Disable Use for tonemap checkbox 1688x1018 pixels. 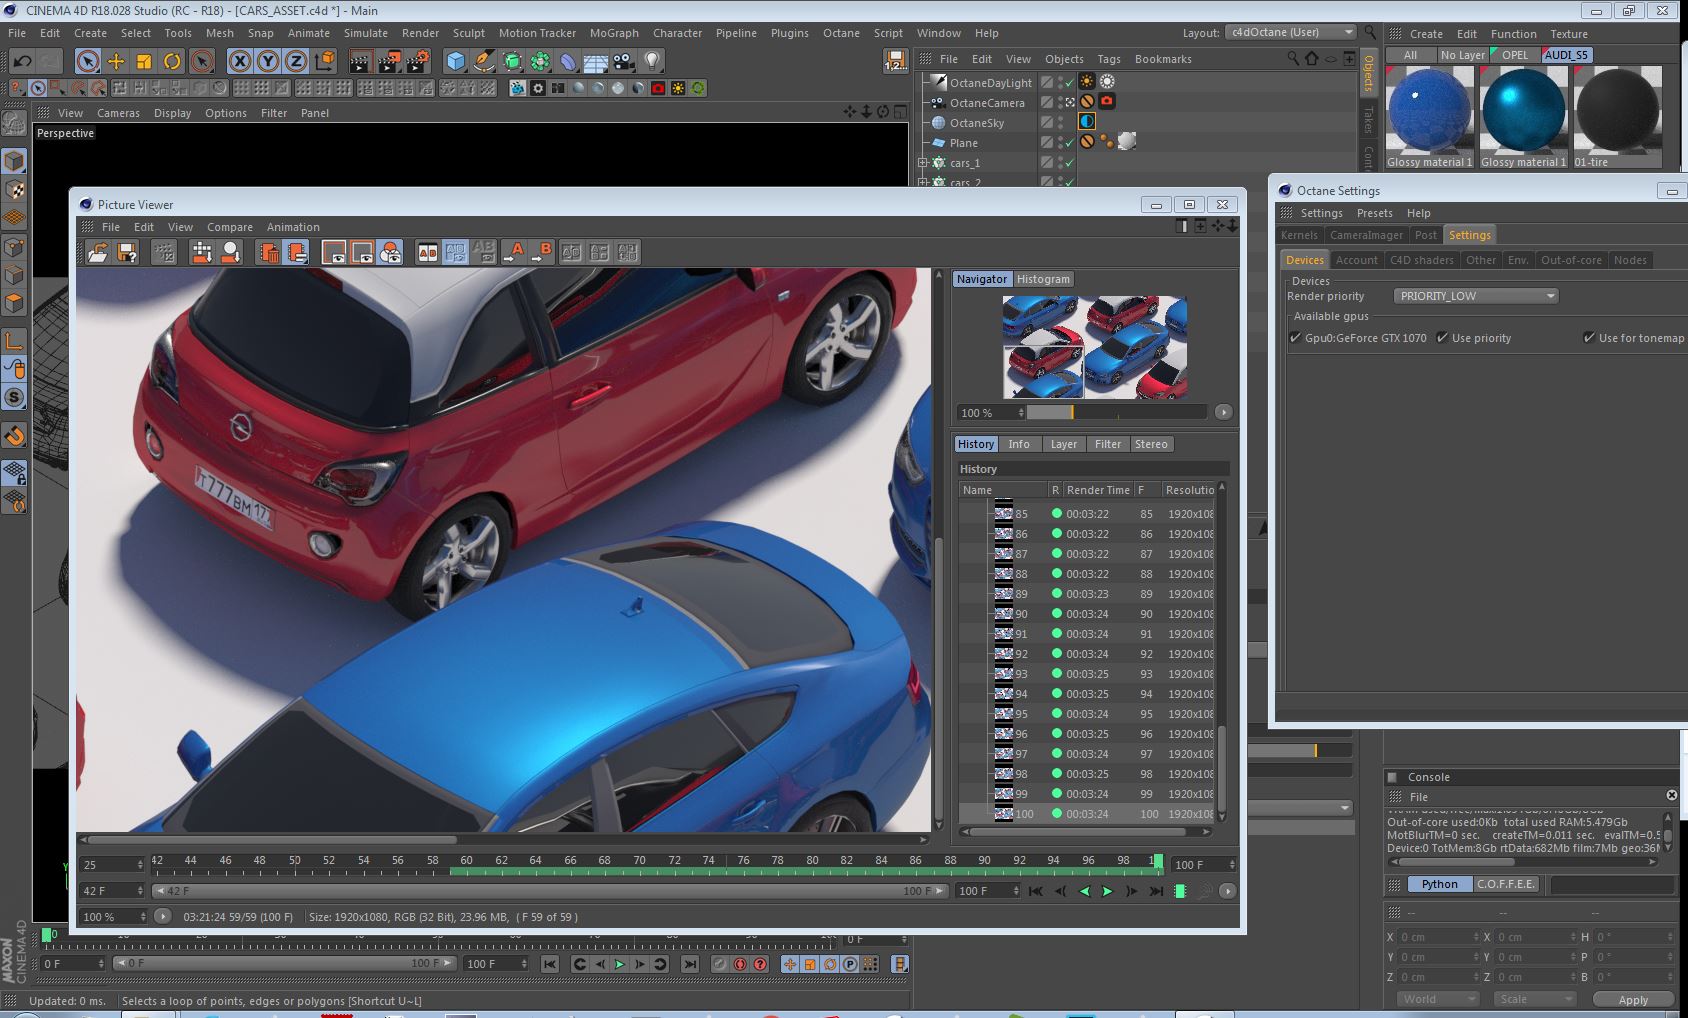click(1589, 338)
